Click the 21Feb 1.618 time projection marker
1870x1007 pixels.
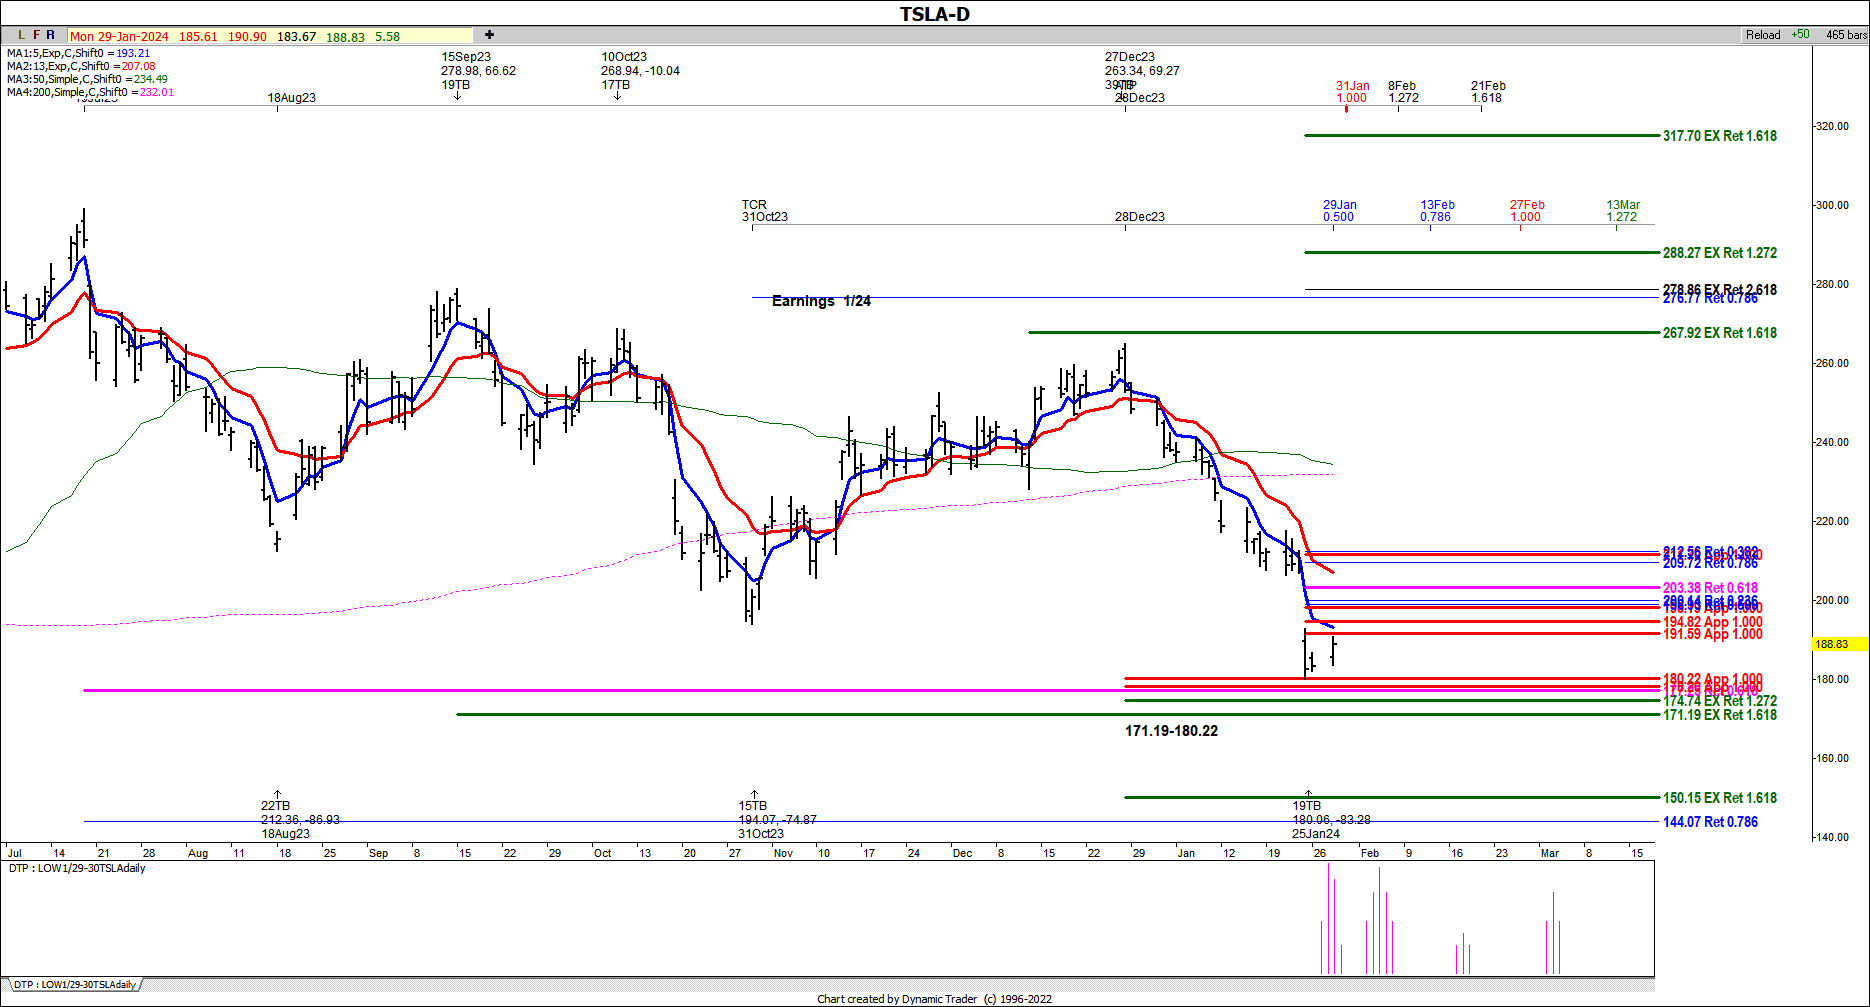coord(1488,92)
